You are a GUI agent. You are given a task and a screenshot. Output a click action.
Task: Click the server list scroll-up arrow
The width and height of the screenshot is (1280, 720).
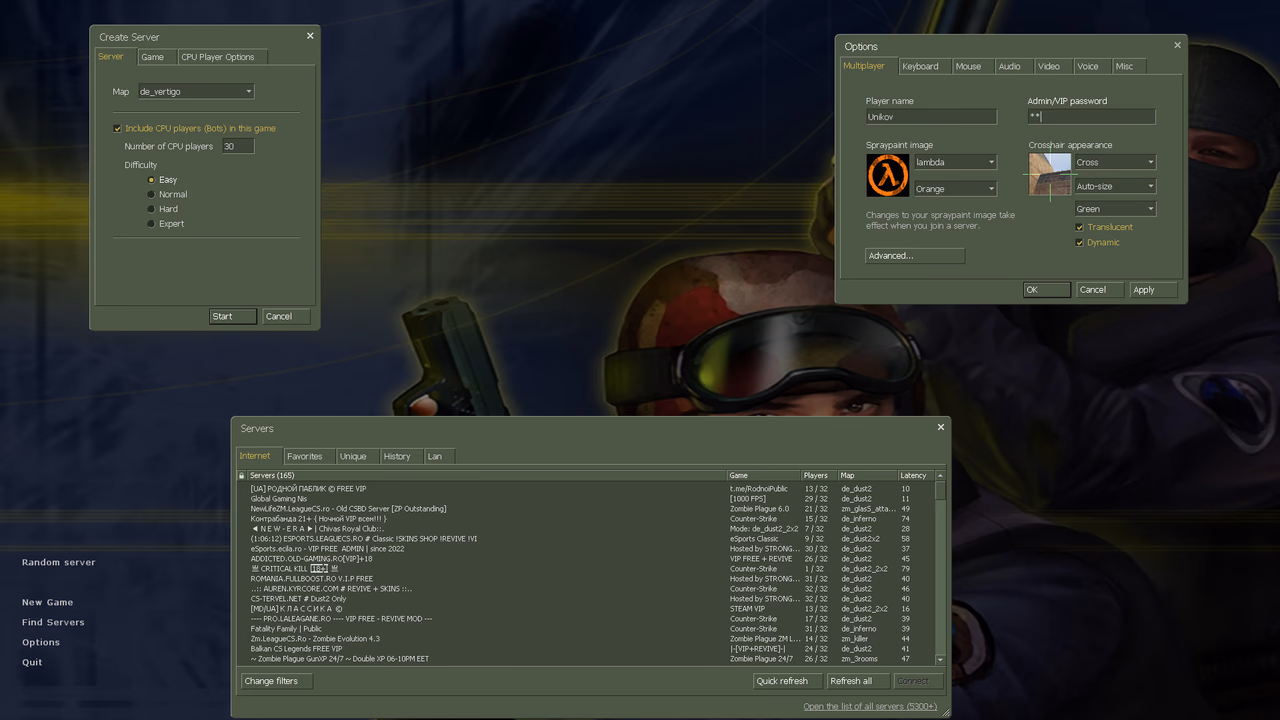[x=940, y=476]
